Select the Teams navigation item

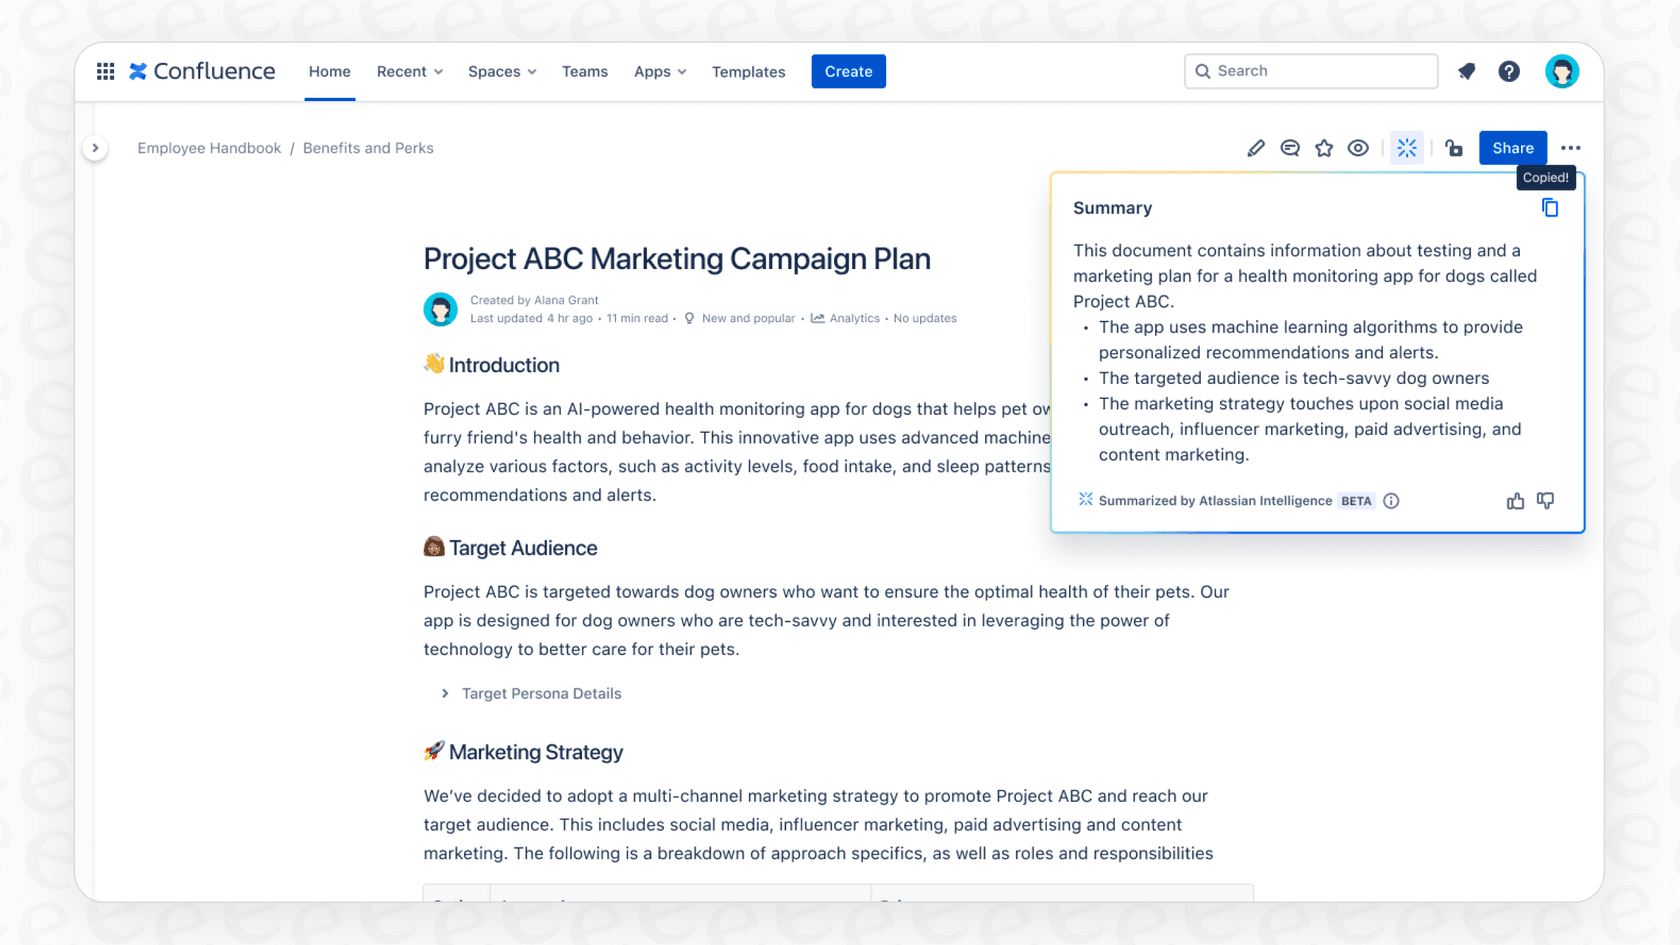pos(585,72)
